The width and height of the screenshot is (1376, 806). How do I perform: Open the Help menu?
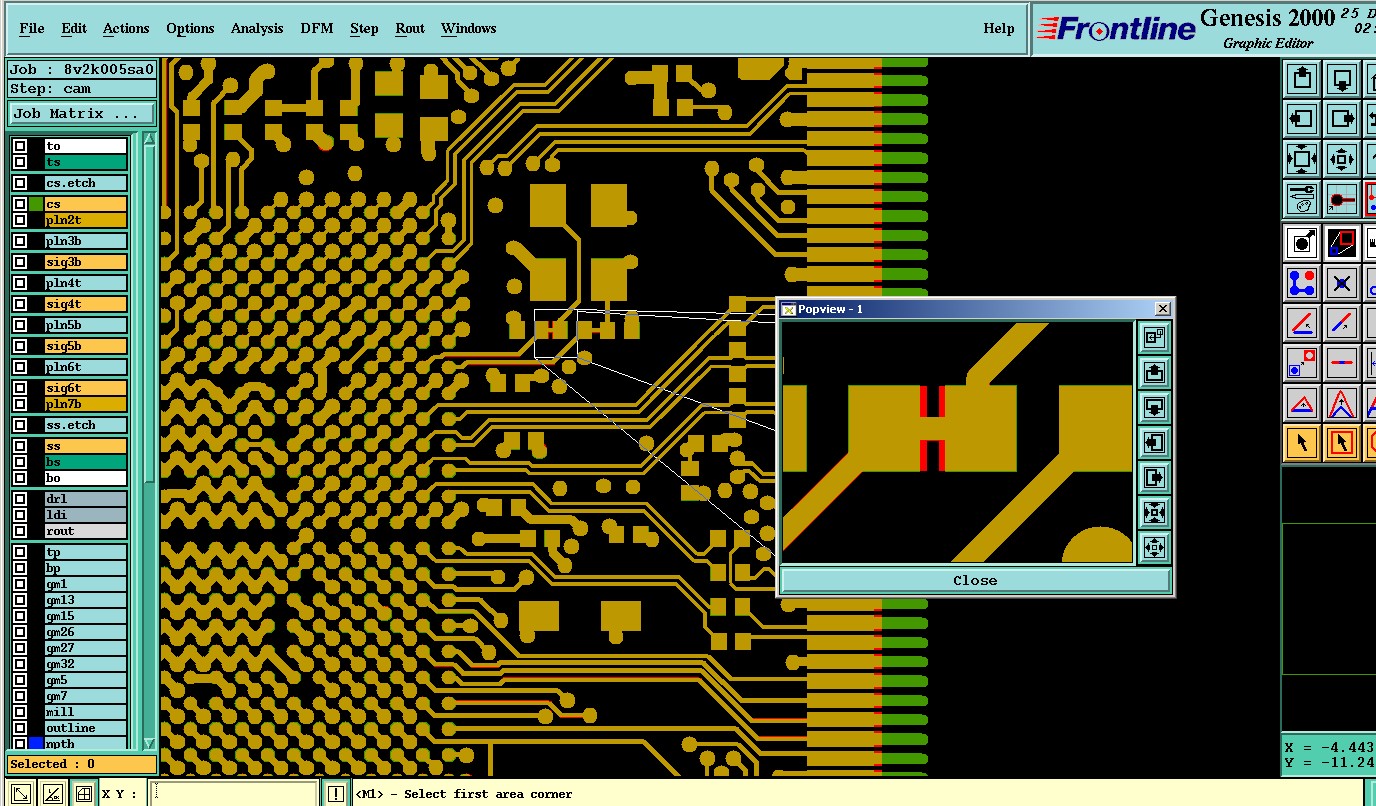coord(999,28)
